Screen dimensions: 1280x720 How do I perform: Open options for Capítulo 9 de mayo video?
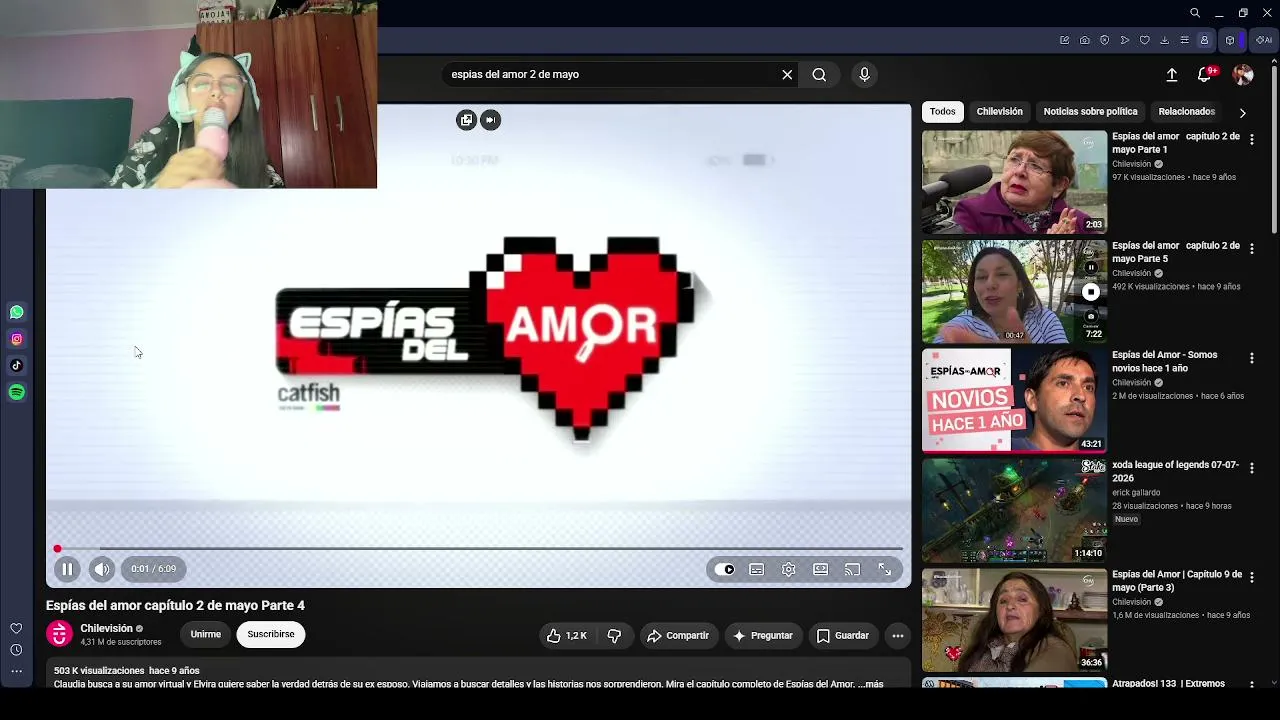coord(1252,578)
